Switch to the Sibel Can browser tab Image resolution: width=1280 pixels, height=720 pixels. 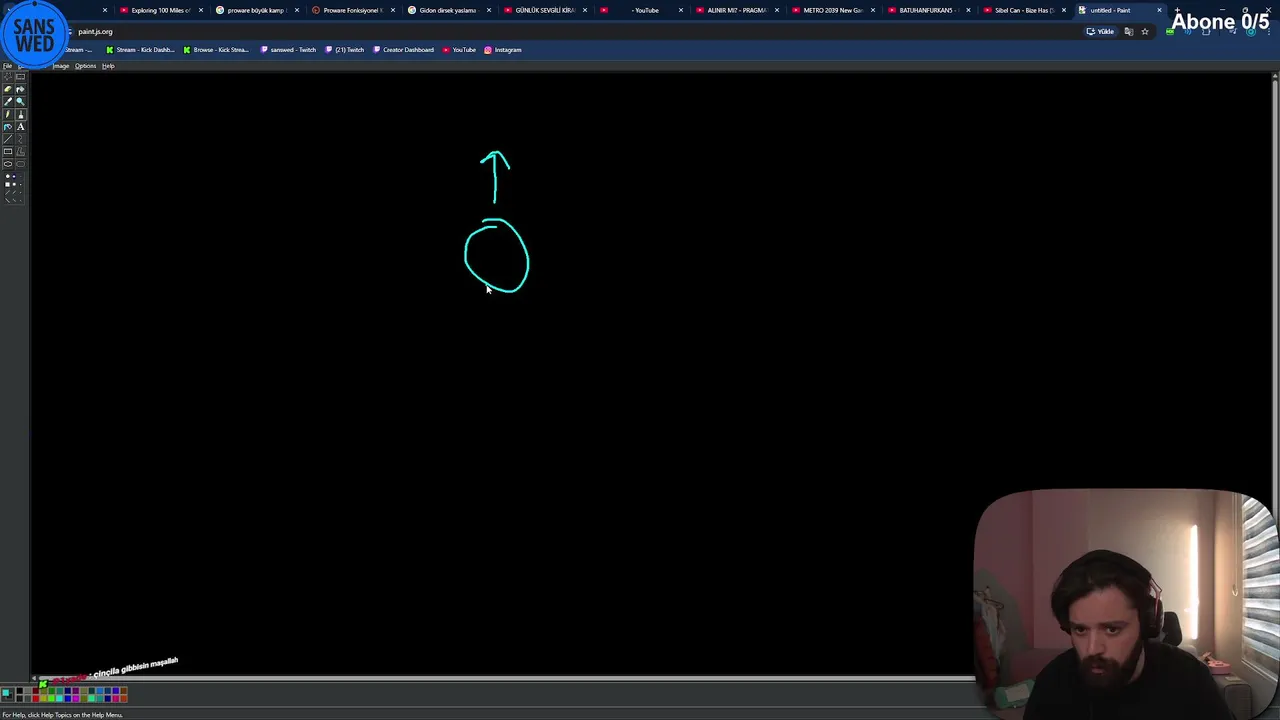point(1023,10)
